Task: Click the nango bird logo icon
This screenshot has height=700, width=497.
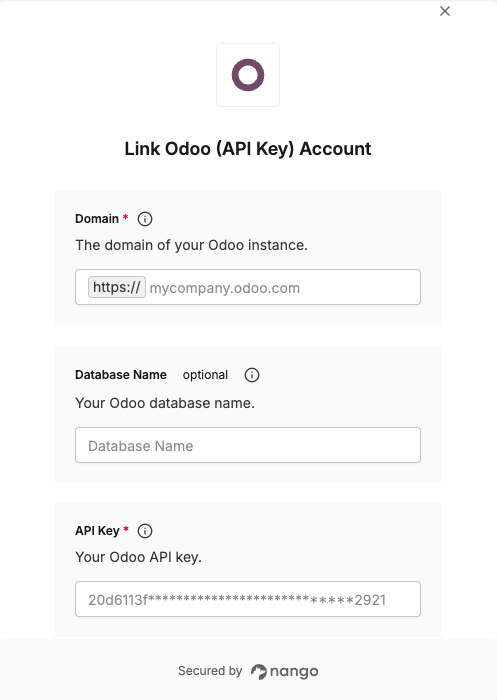Action: (x=258, y=671)
